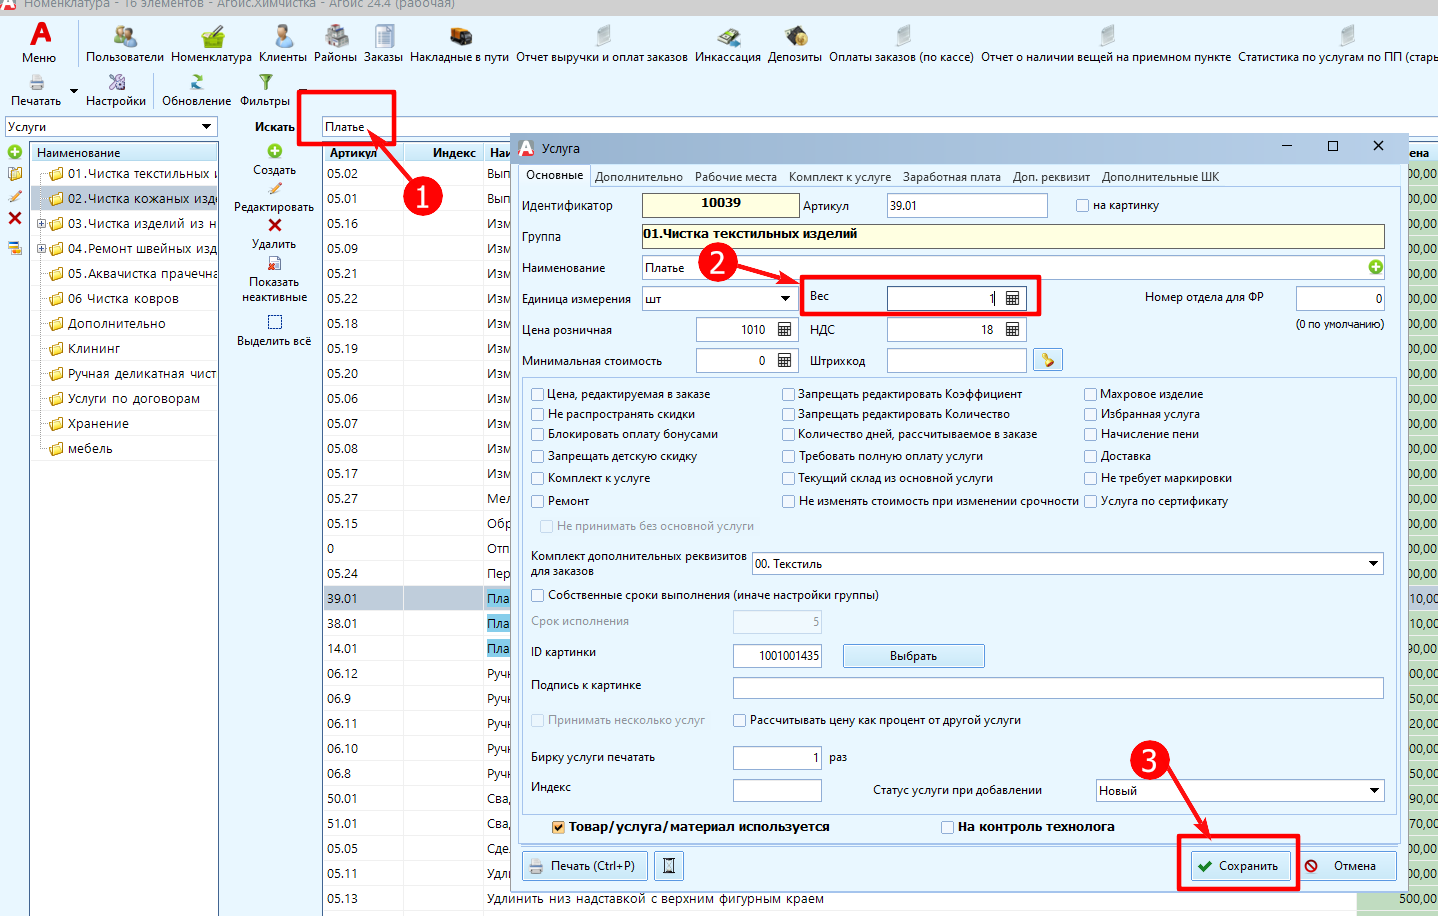The height and width of the screenshot is (916, 1438).
Task: Open the Дополнительно tab
Action: [x=638, y=177]
